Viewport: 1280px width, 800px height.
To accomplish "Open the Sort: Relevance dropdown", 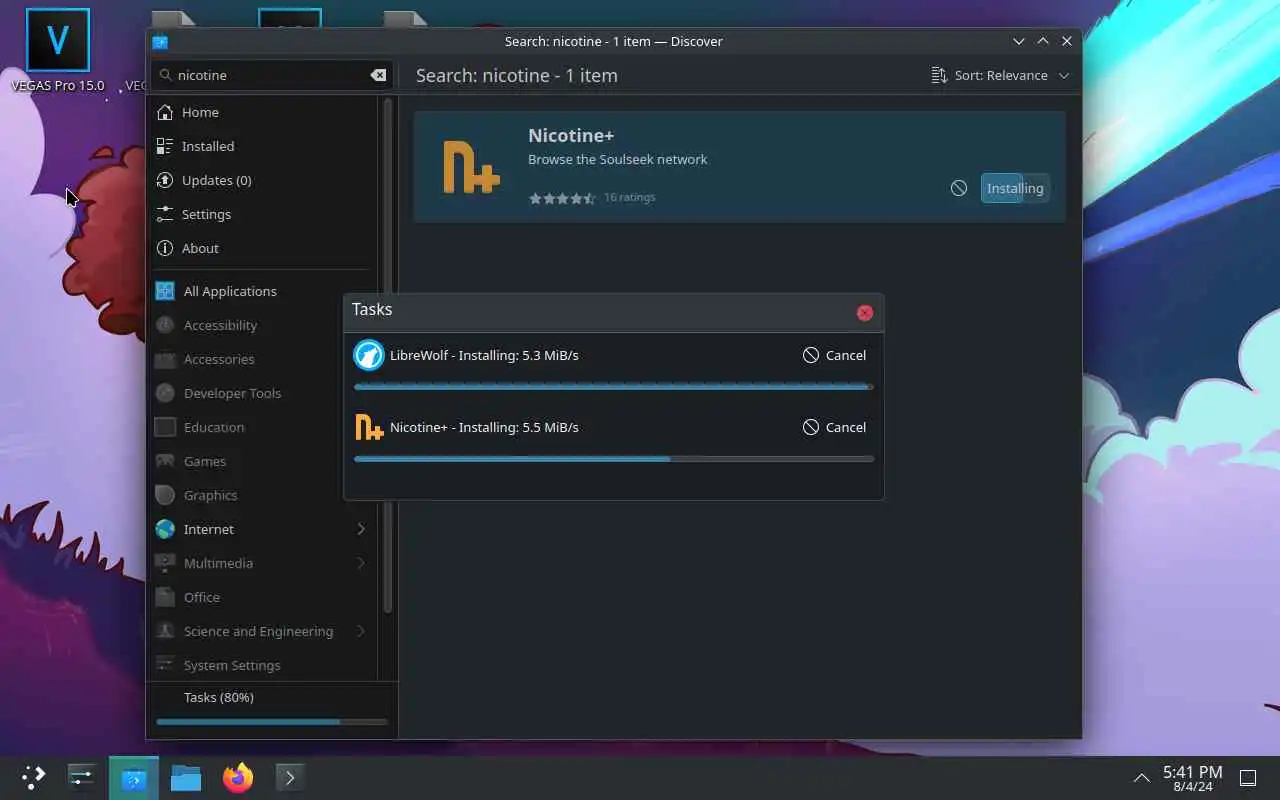I will pyautogui.click(x=1000, y=75).
